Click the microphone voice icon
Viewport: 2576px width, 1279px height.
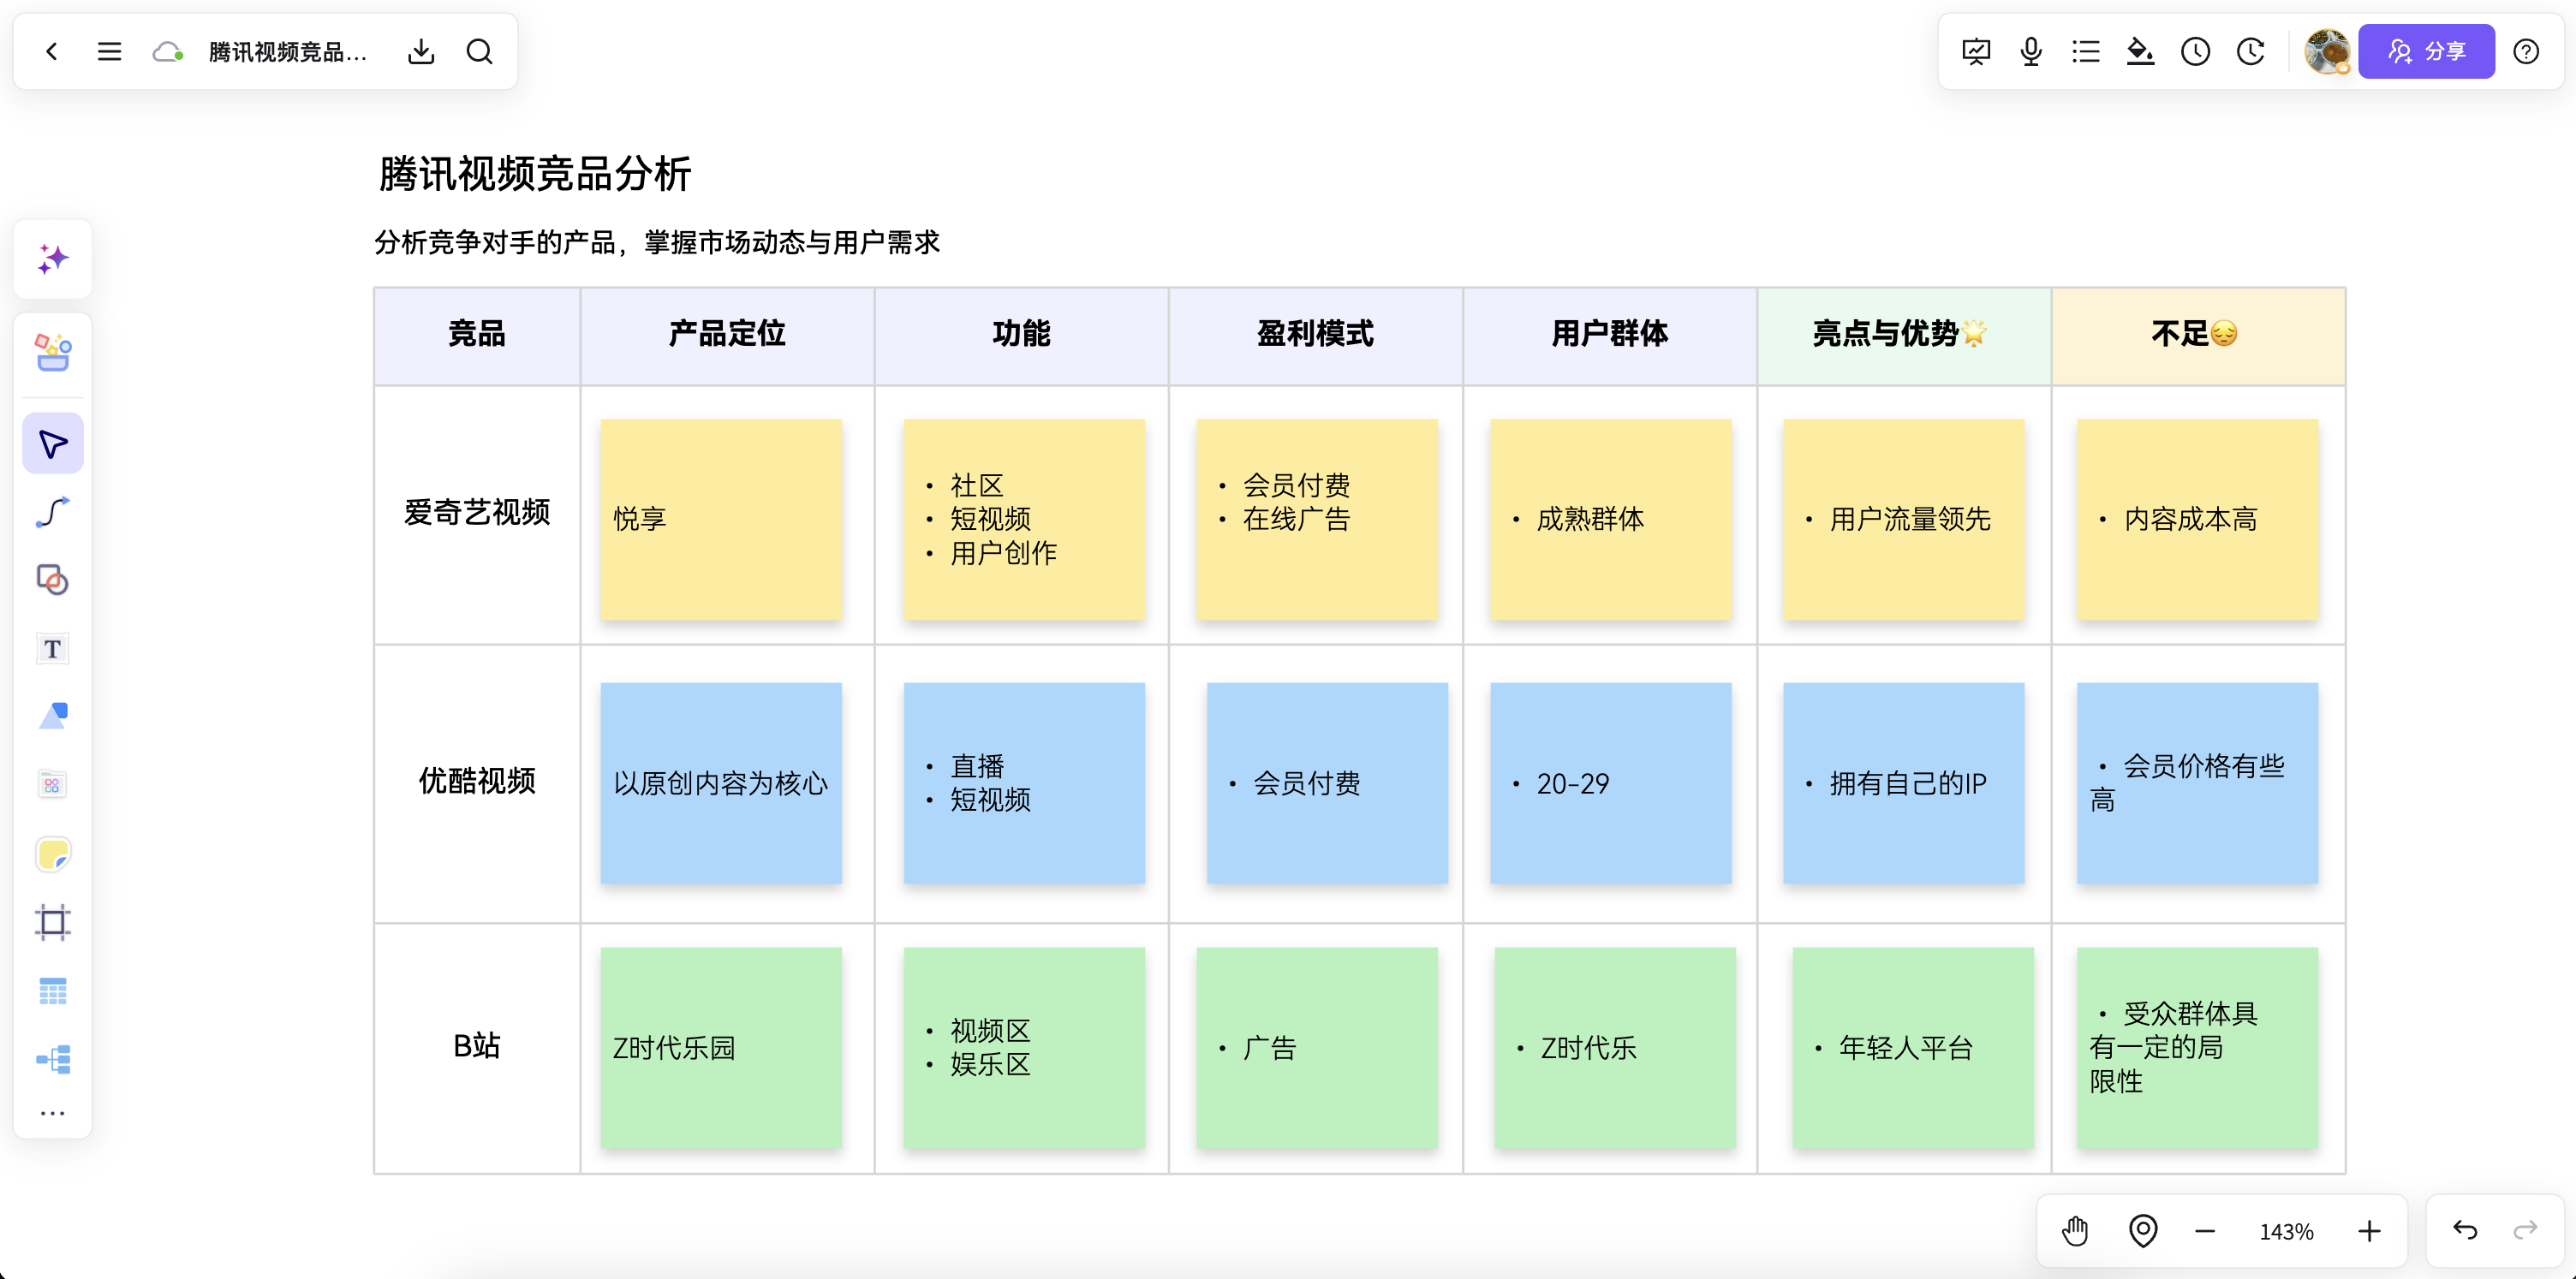click(x=2031, y=51)
